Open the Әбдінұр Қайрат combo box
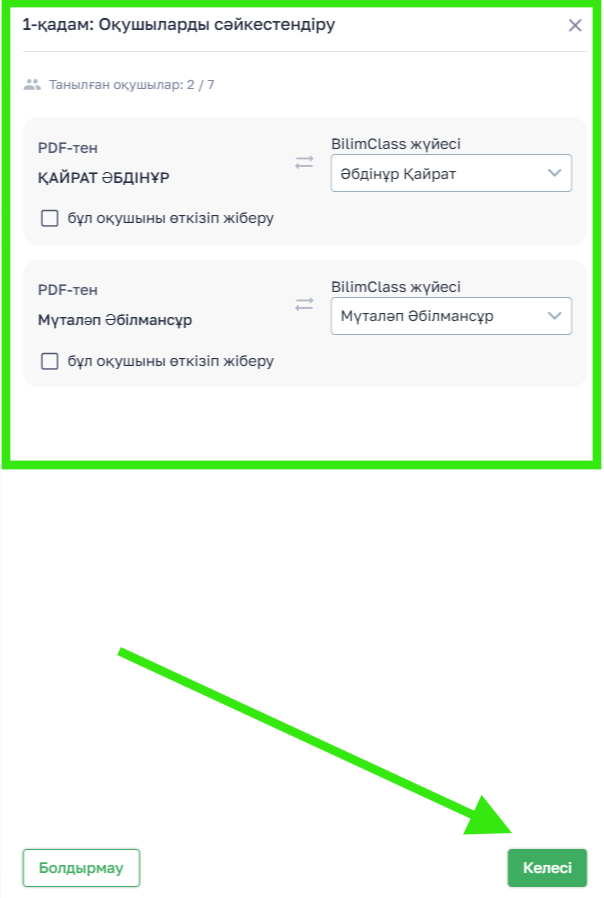The image size is (604, 898). [451, 173]
